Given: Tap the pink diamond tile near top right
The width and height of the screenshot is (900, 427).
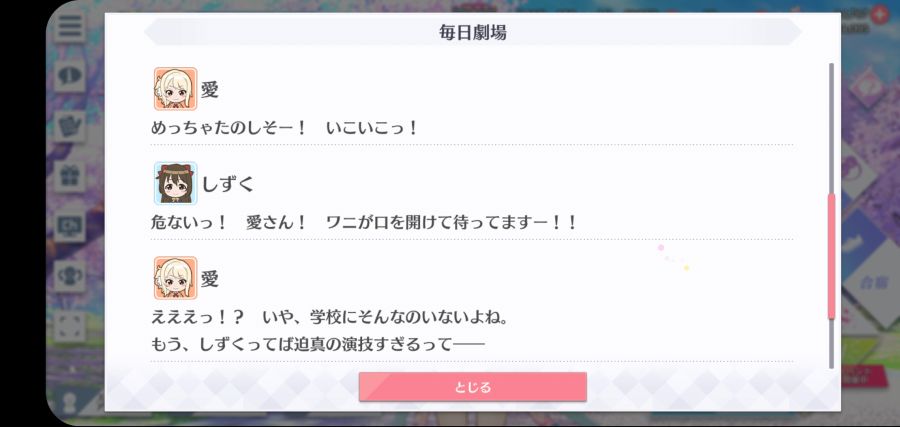Looking at the screenshot, I should 868,86.
